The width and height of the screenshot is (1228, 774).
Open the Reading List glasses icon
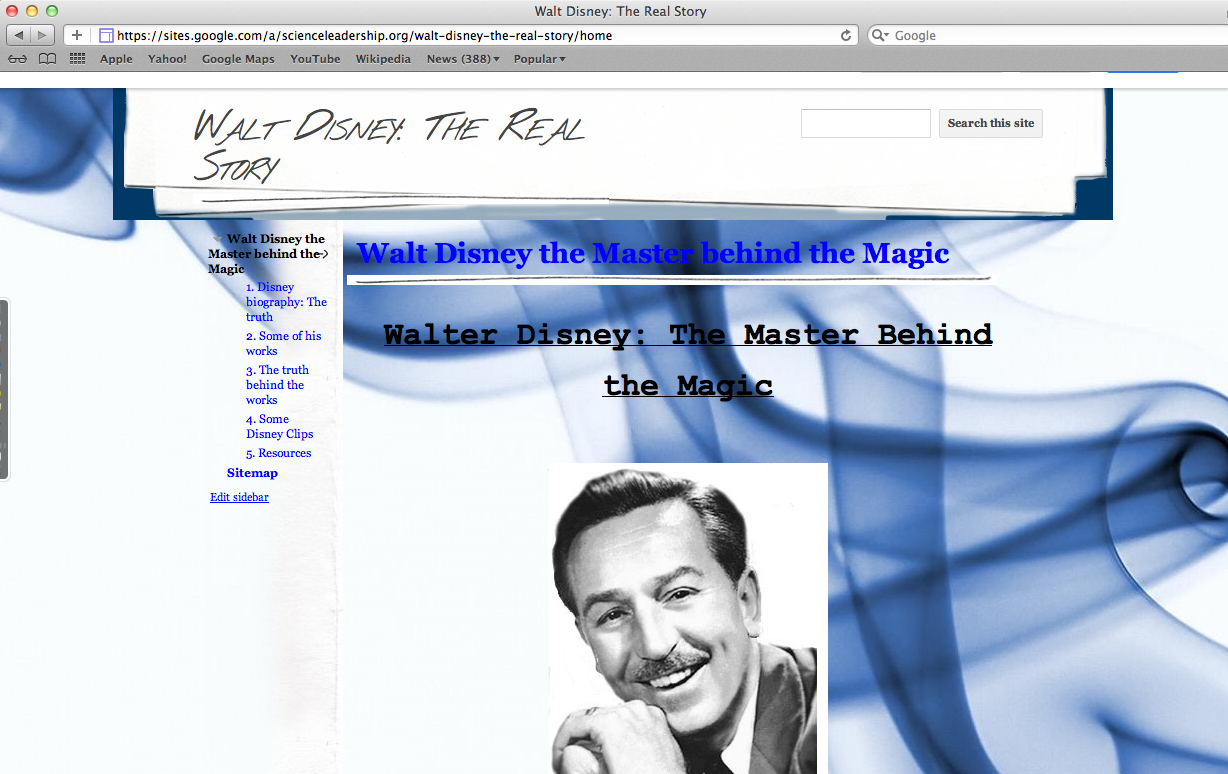coord(17,59)
